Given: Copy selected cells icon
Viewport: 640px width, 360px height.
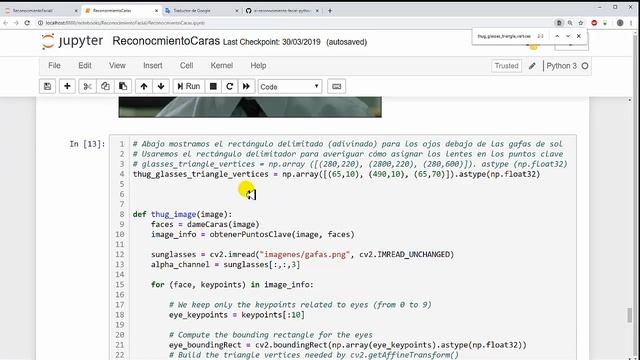Looking at the screenshot, I should click(105, 87).
